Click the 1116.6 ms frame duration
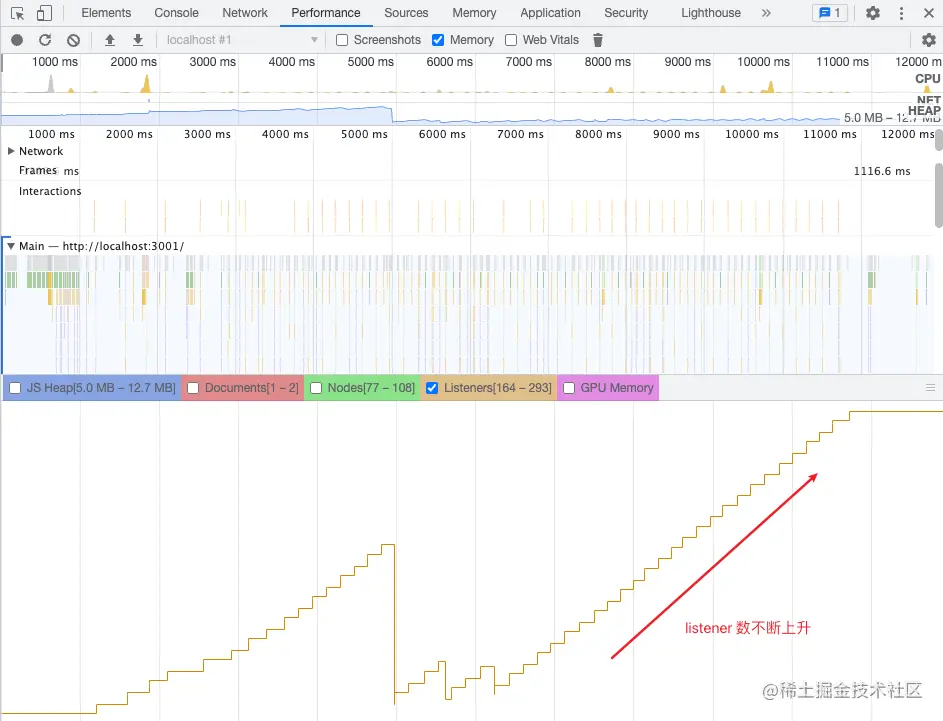The image size is (943, 721). pos(882,171)
